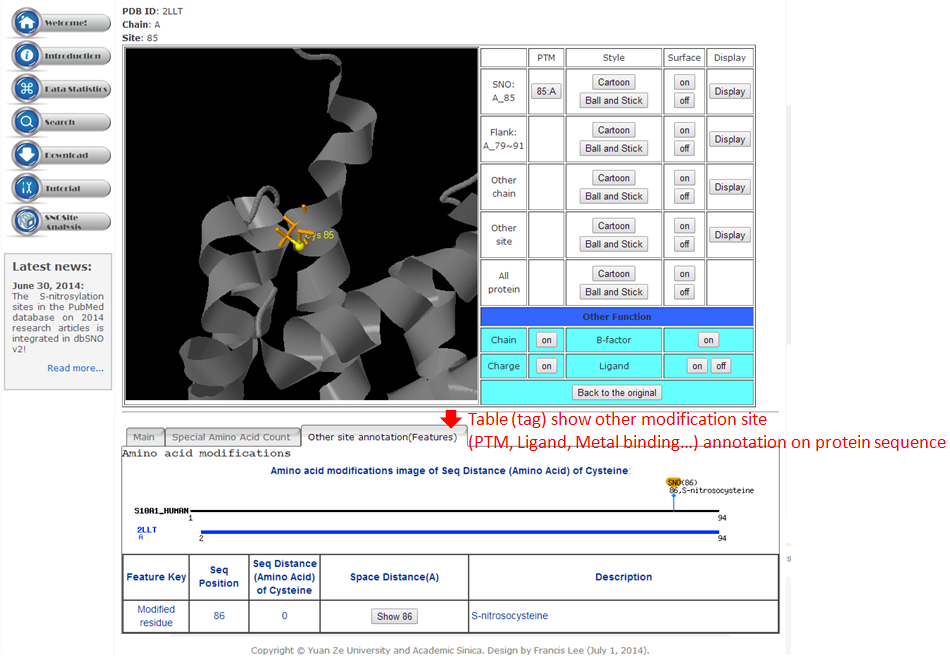
Task: Click Display for Other site row
Action: point(729,235)
